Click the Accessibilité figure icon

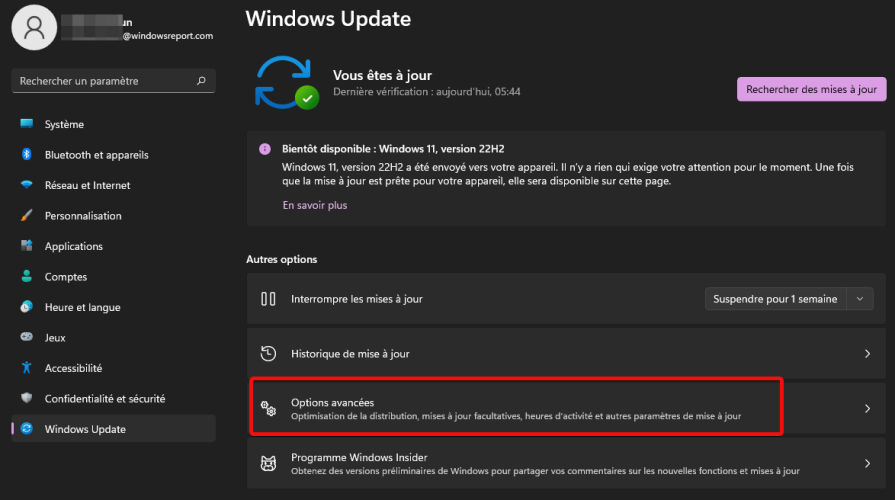click(x=26, y=368)
